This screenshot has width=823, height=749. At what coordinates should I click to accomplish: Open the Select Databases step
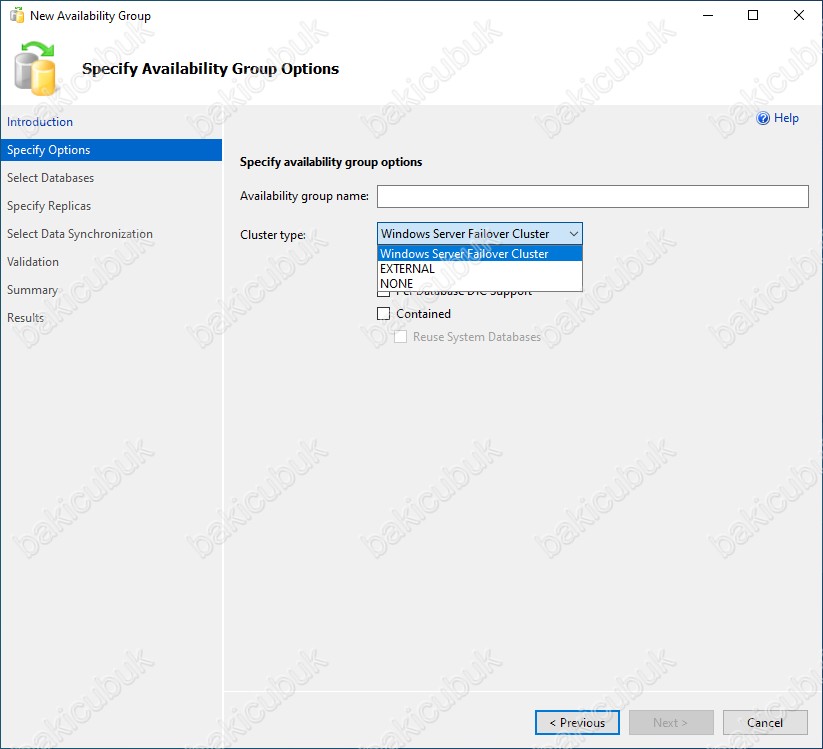[x=51, y=178]
